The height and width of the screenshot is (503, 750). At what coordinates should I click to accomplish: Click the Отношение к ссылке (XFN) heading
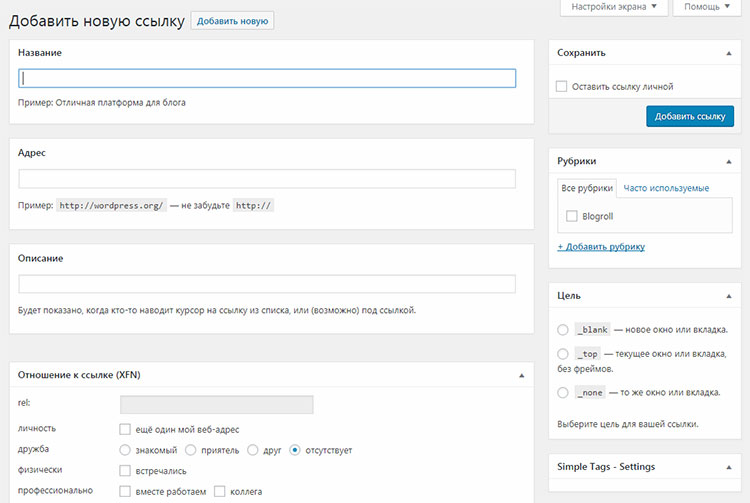(x=79, y=375)
